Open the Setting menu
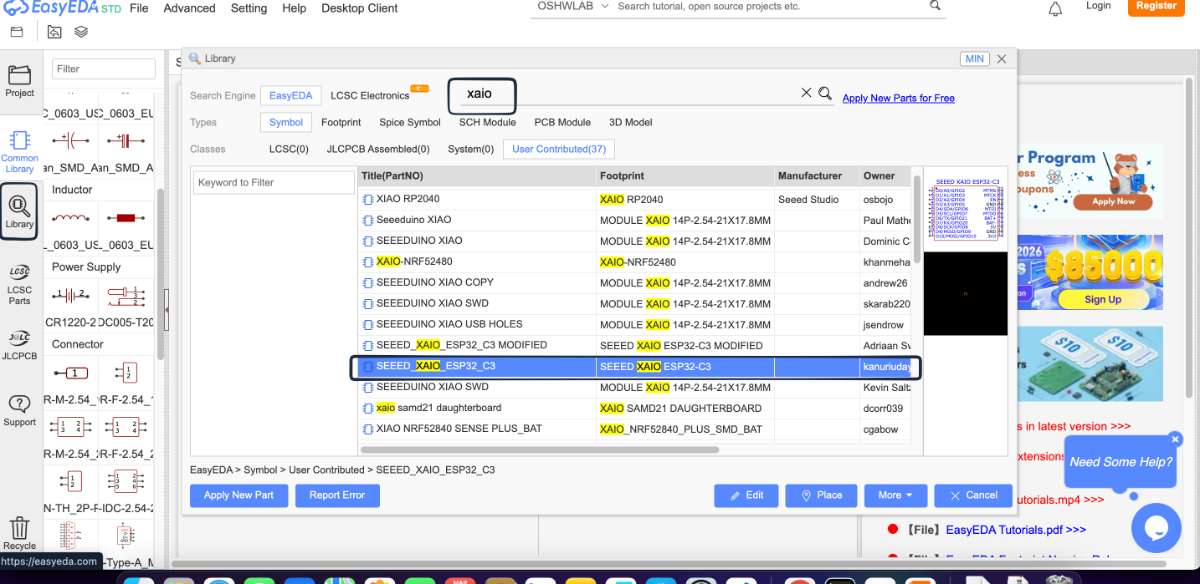 click(249, 8)
